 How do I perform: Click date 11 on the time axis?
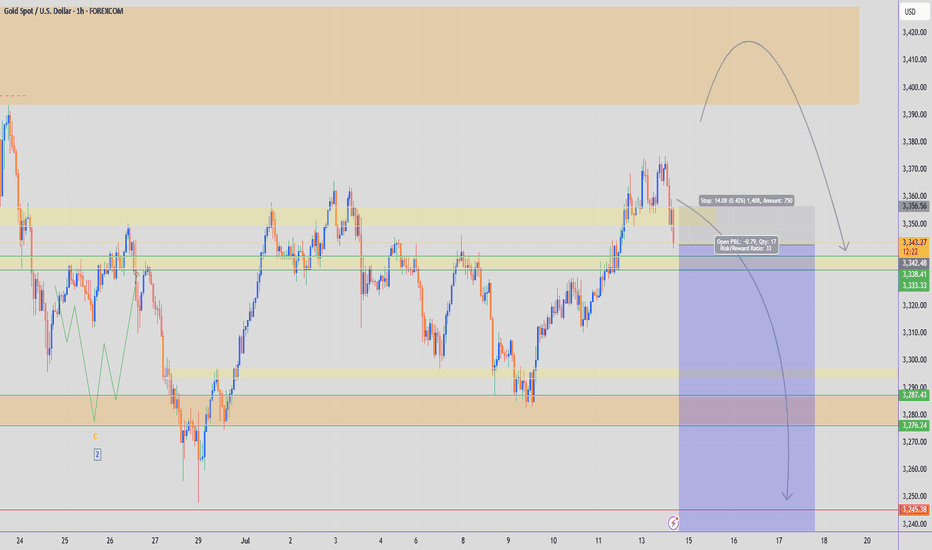(598, 540)
